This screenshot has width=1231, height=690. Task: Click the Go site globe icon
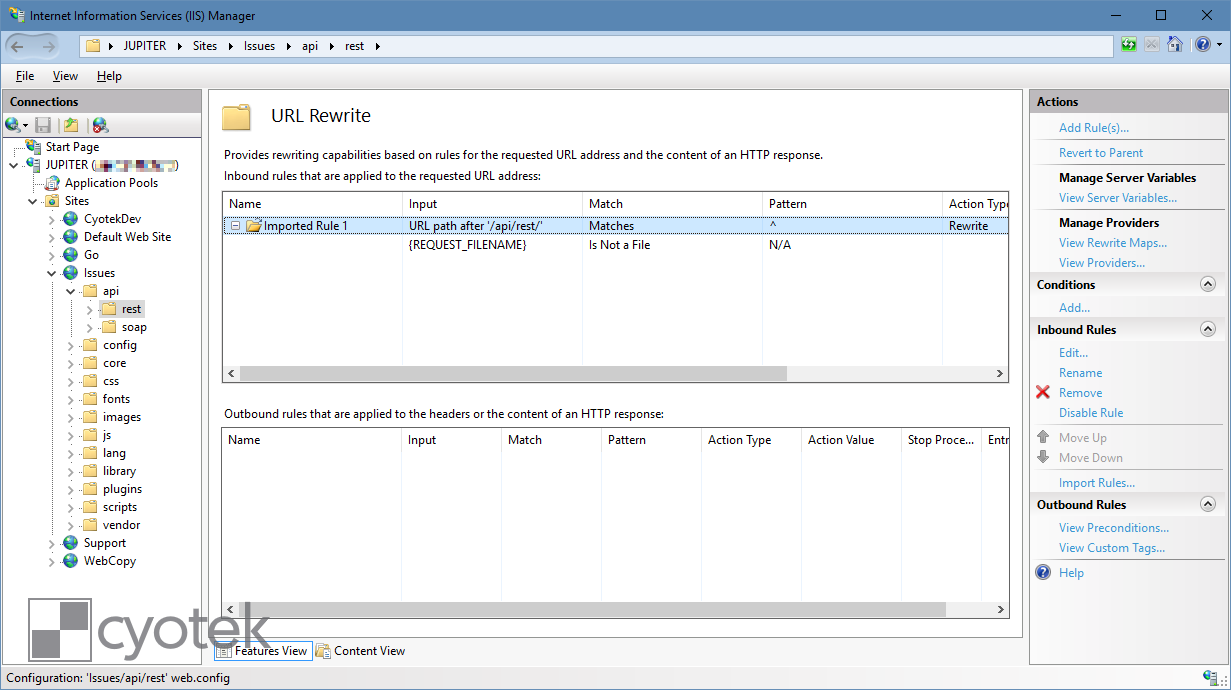70,255
